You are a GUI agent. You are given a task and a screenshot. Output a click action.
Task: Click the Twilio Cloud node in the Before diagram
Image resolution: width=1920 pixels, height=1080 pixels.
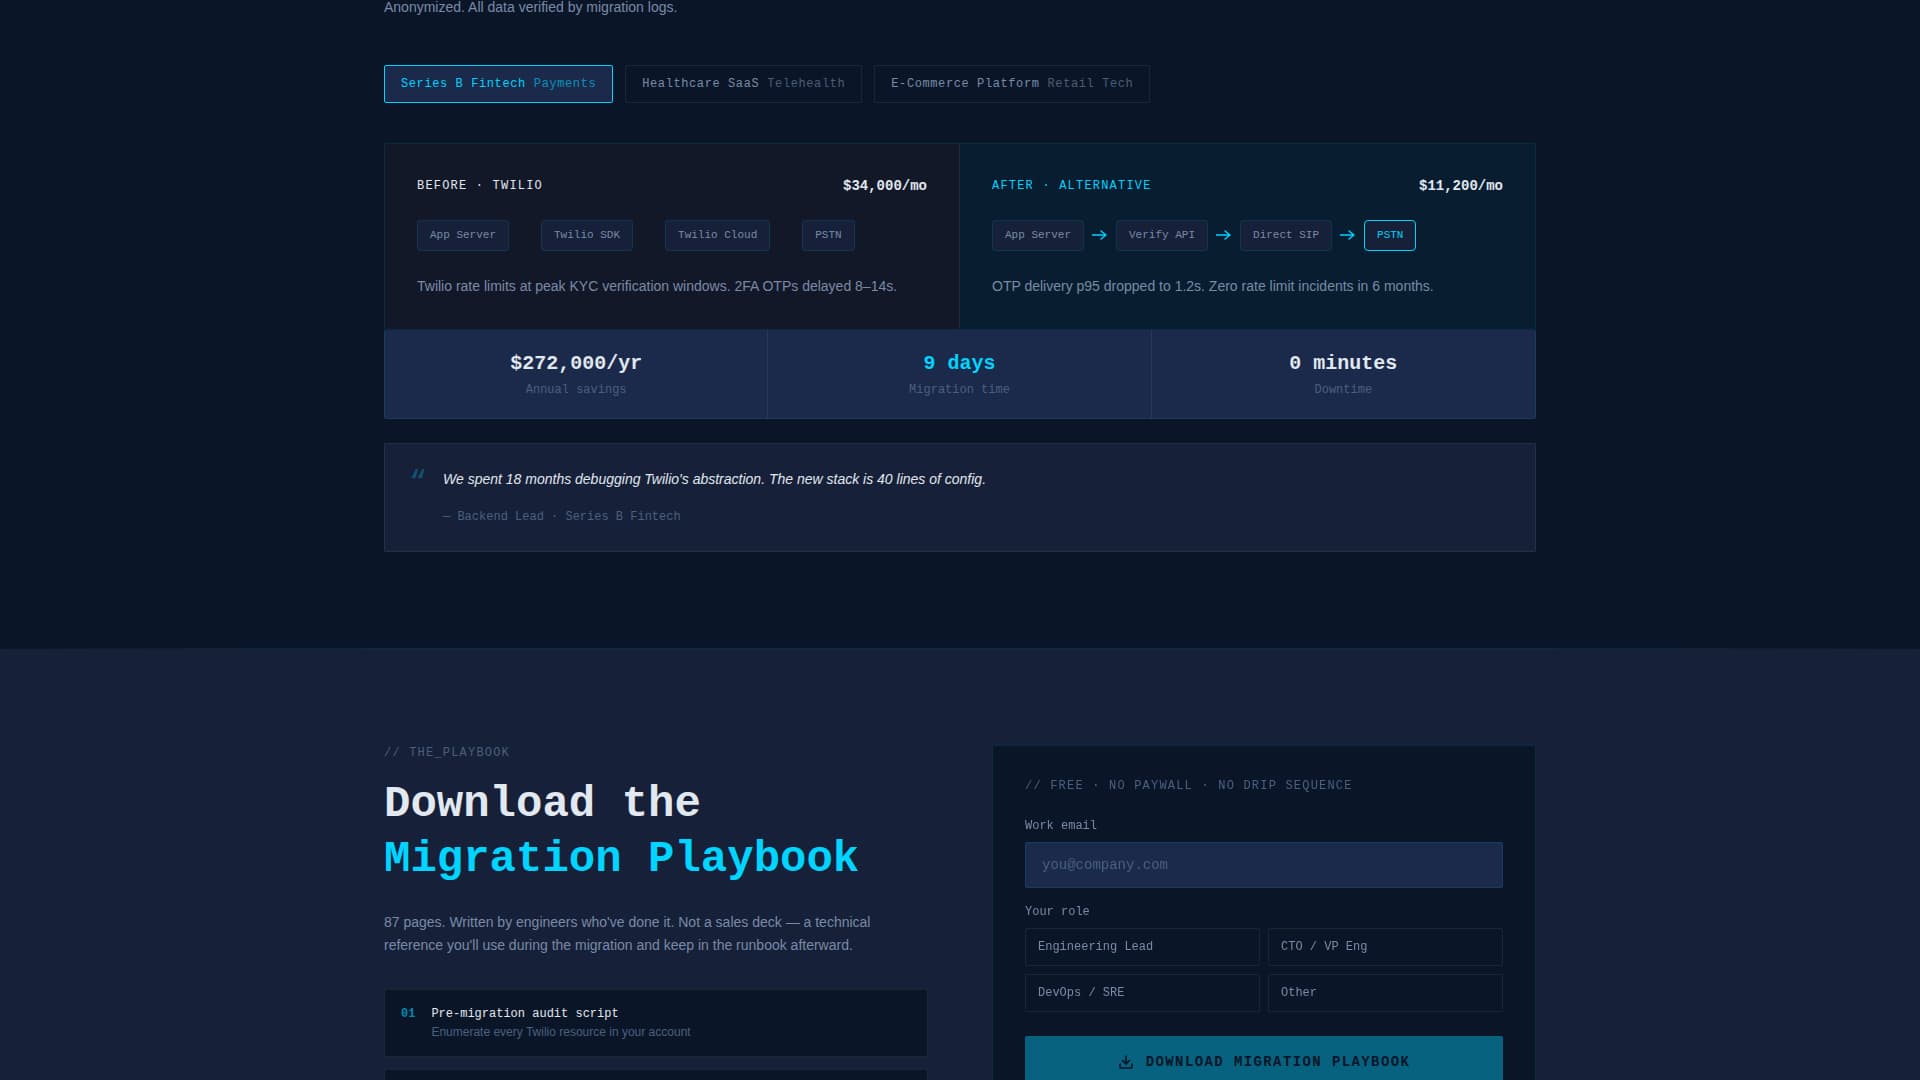coord(716,235)
